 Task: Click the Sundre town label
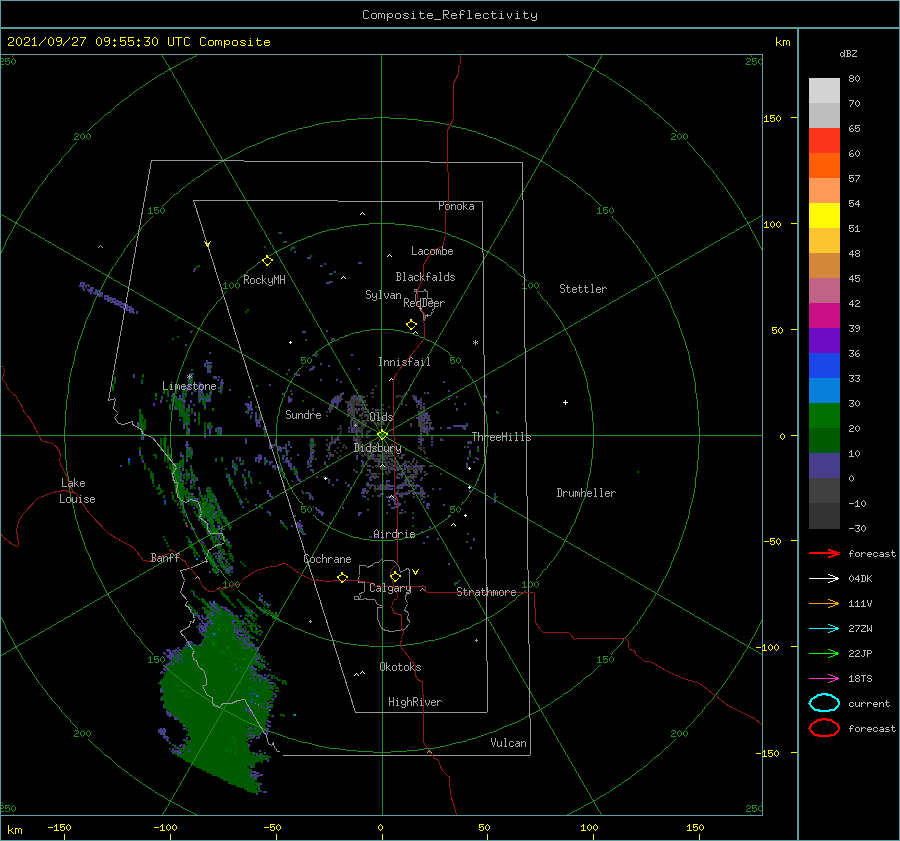click(x=303, y=414)
